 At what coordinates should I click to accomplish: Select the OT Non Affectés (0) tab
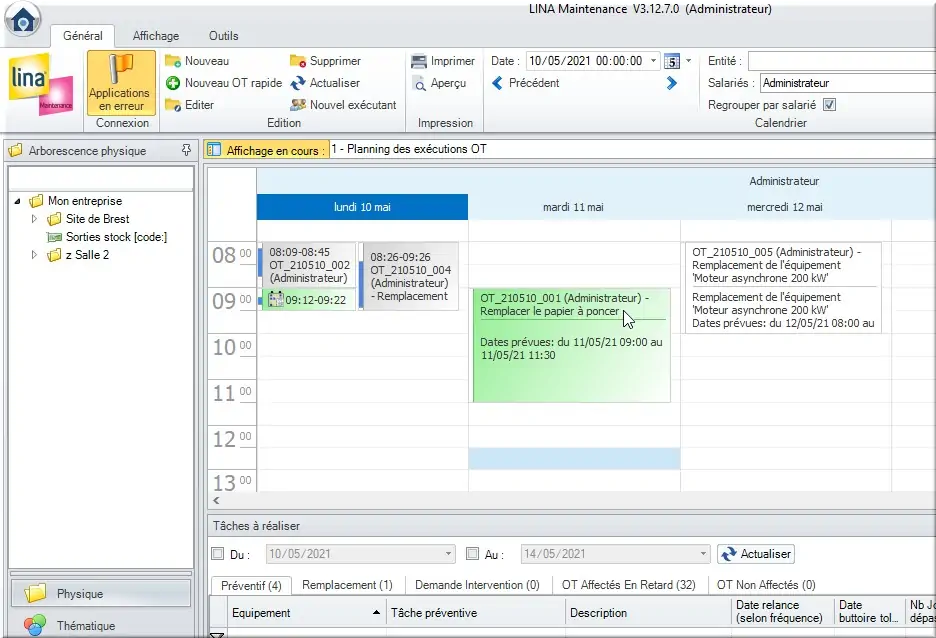click(x=766, y=585)
